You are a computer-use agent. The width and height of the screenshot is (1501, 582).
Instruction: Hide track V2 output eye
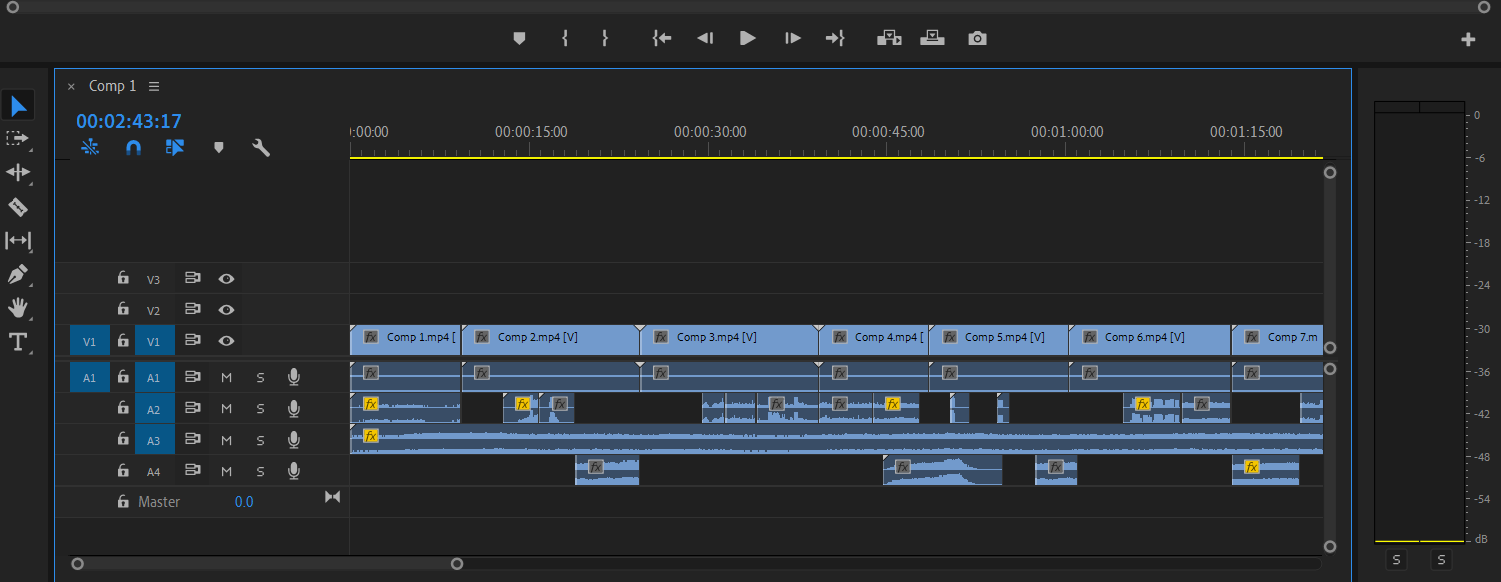227,309
